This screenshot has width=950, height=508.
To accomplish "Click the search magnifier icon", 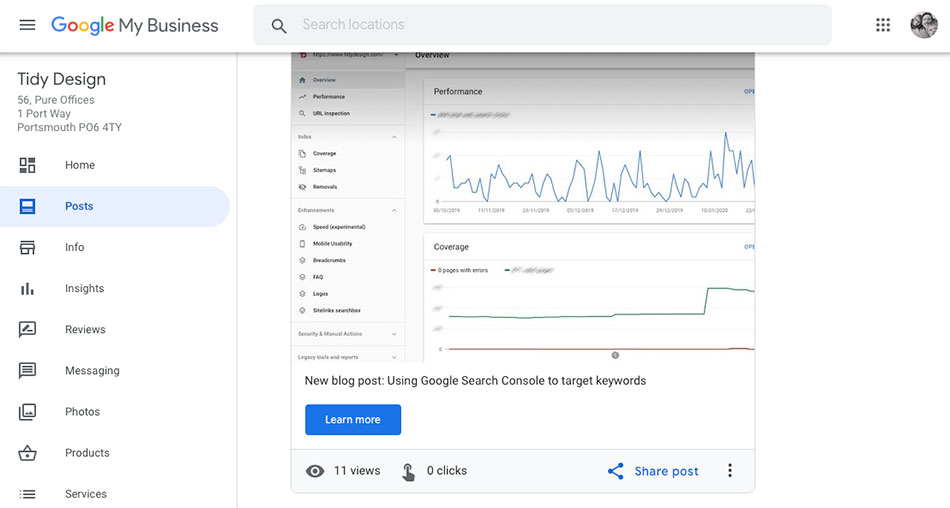I will (279, 25).
